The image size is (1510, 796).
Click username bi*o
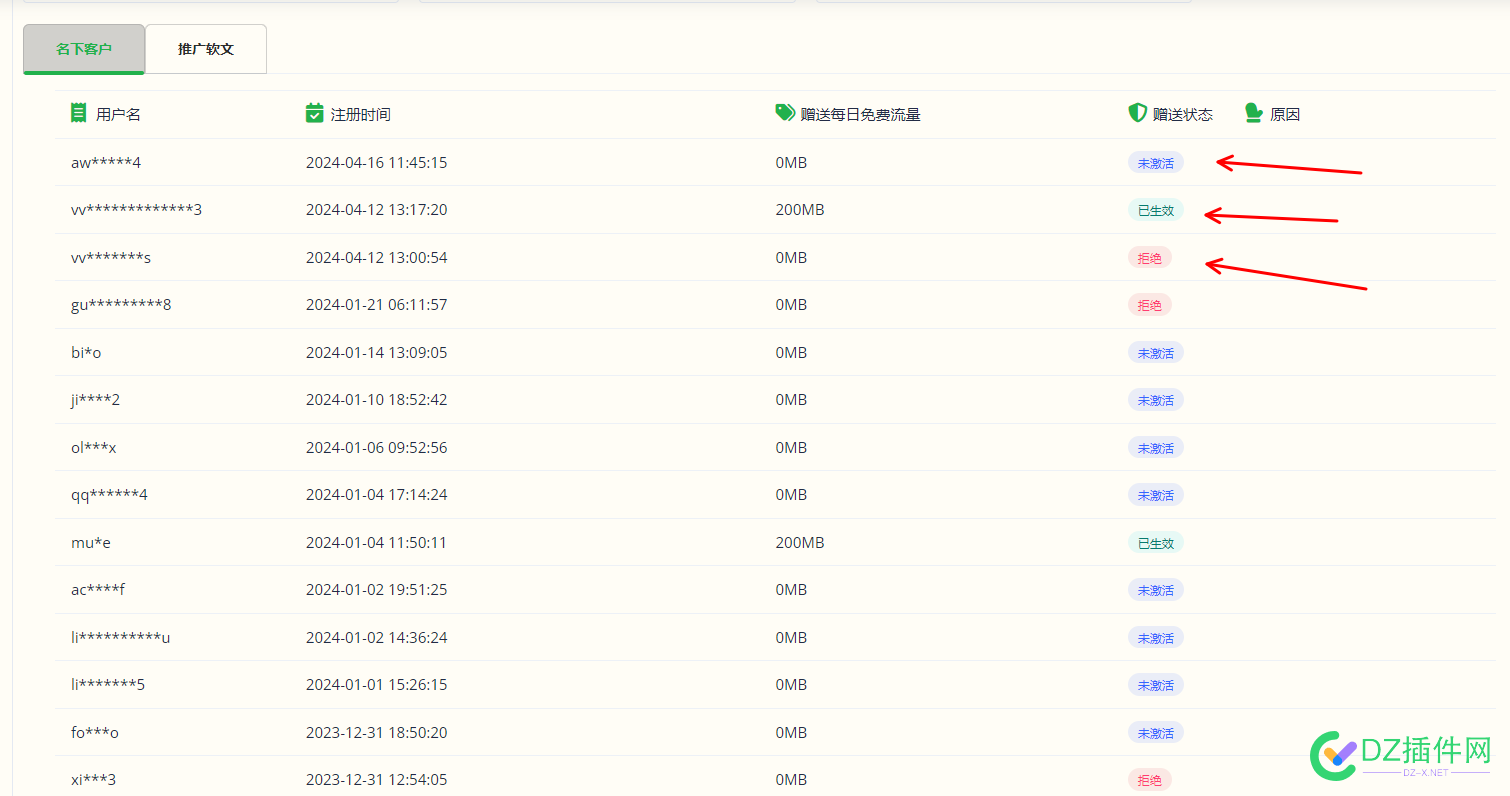click(86, 352)
